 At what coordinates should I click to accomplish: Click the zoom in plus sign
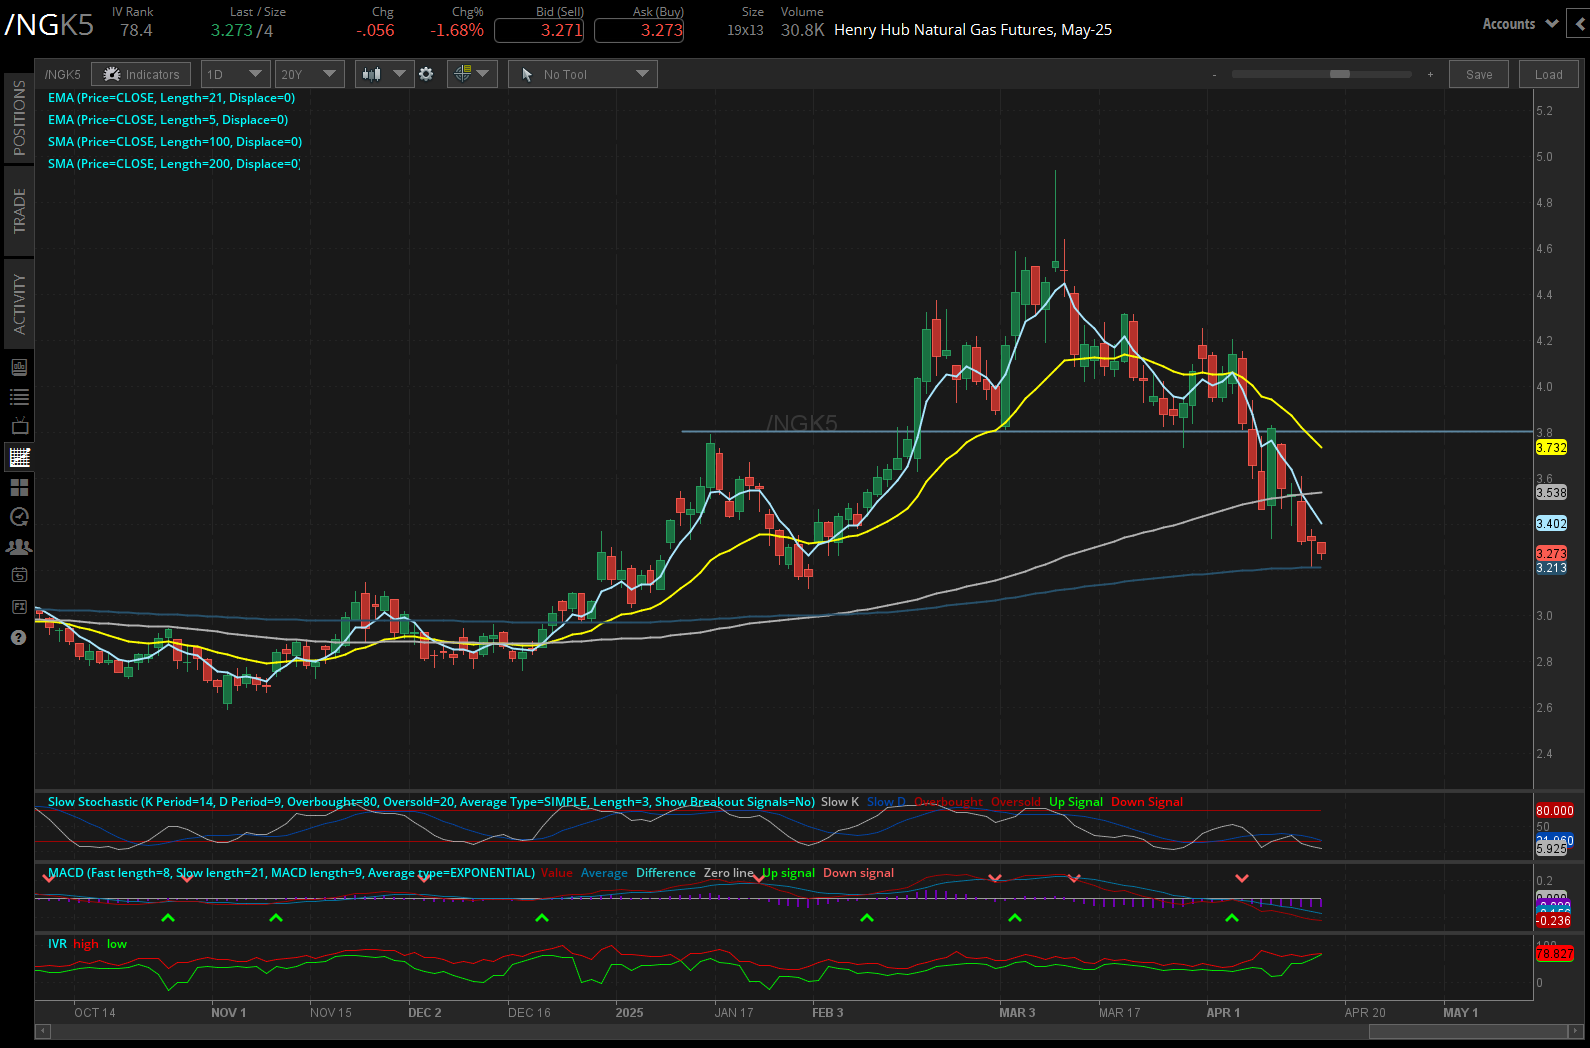click(1430, 75)
